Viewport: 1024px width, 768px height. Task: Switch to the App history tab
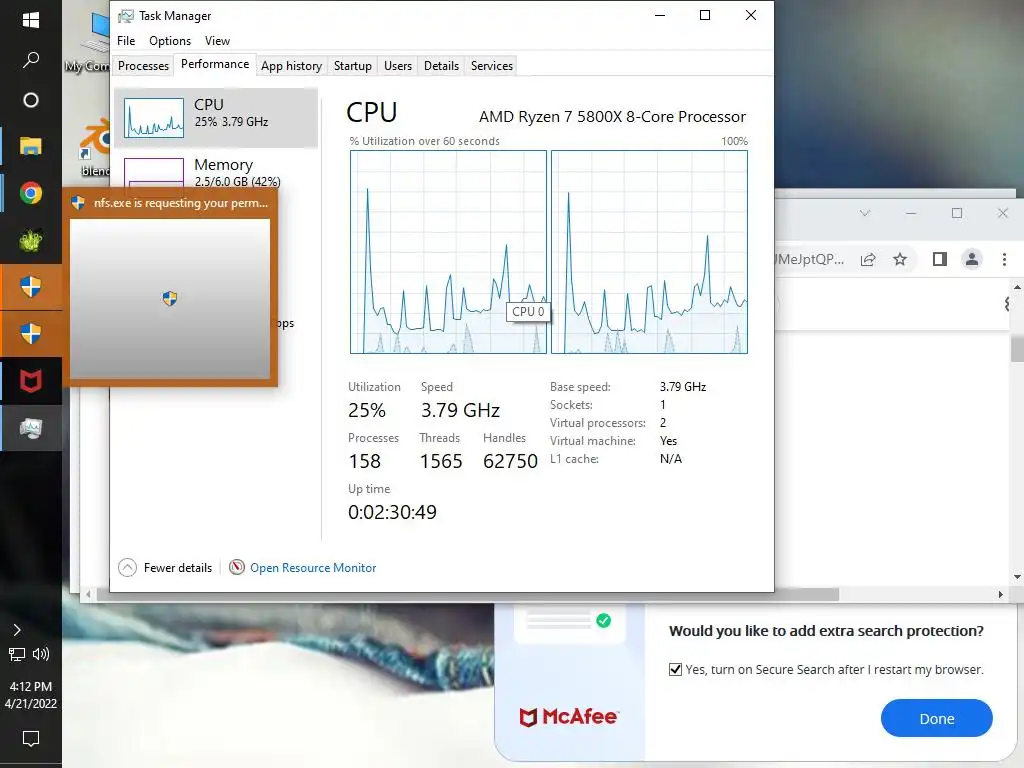(291, 65)
